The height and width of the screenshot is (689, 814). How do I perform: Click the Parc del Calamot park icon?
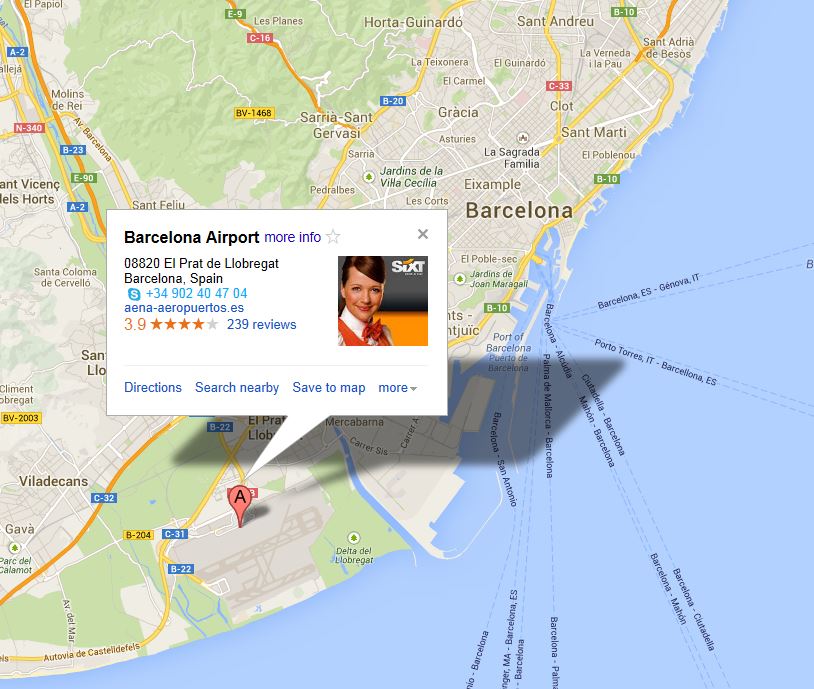point(15,548)
